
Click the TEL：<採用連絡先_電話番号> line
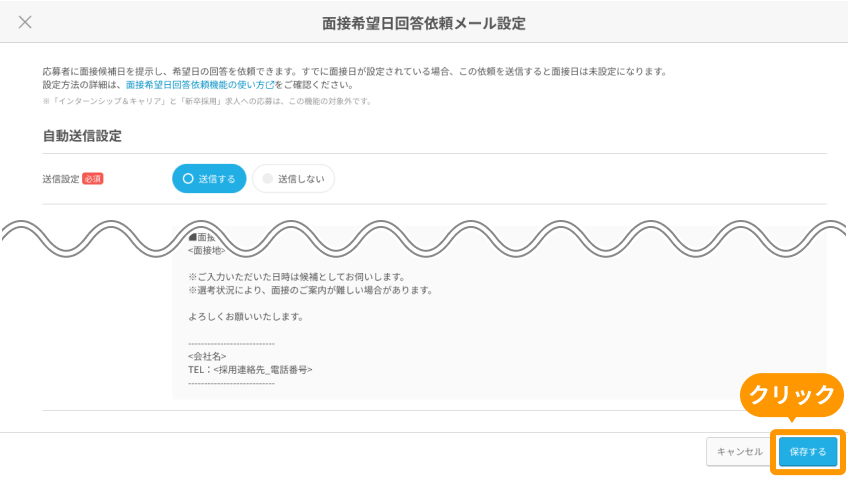coord(250,370)
